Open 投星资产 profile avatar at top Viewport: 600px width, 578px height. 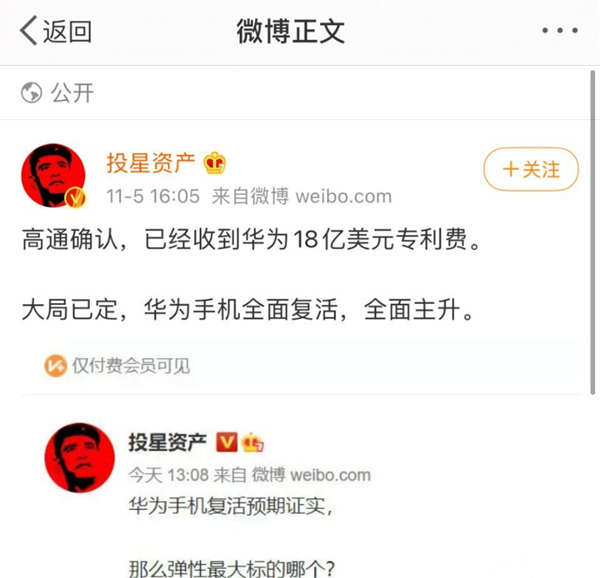(53, 176)
